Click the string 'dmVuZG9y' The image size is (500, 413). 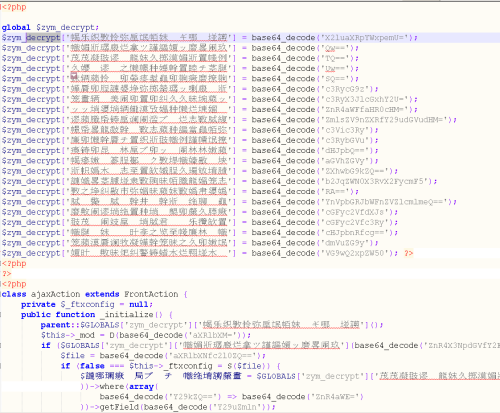pos(345,243)
